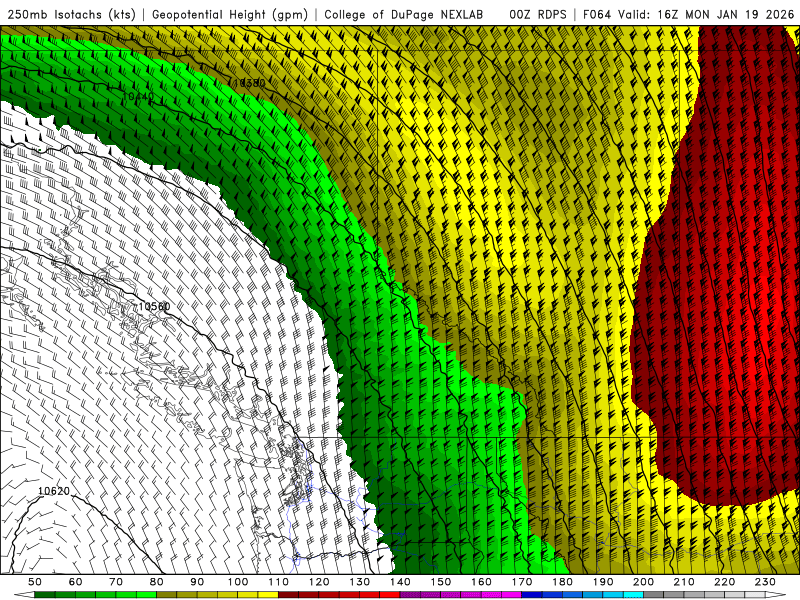Click the 10380 height contour label
The image size is (800, 600).
(247, 83)
